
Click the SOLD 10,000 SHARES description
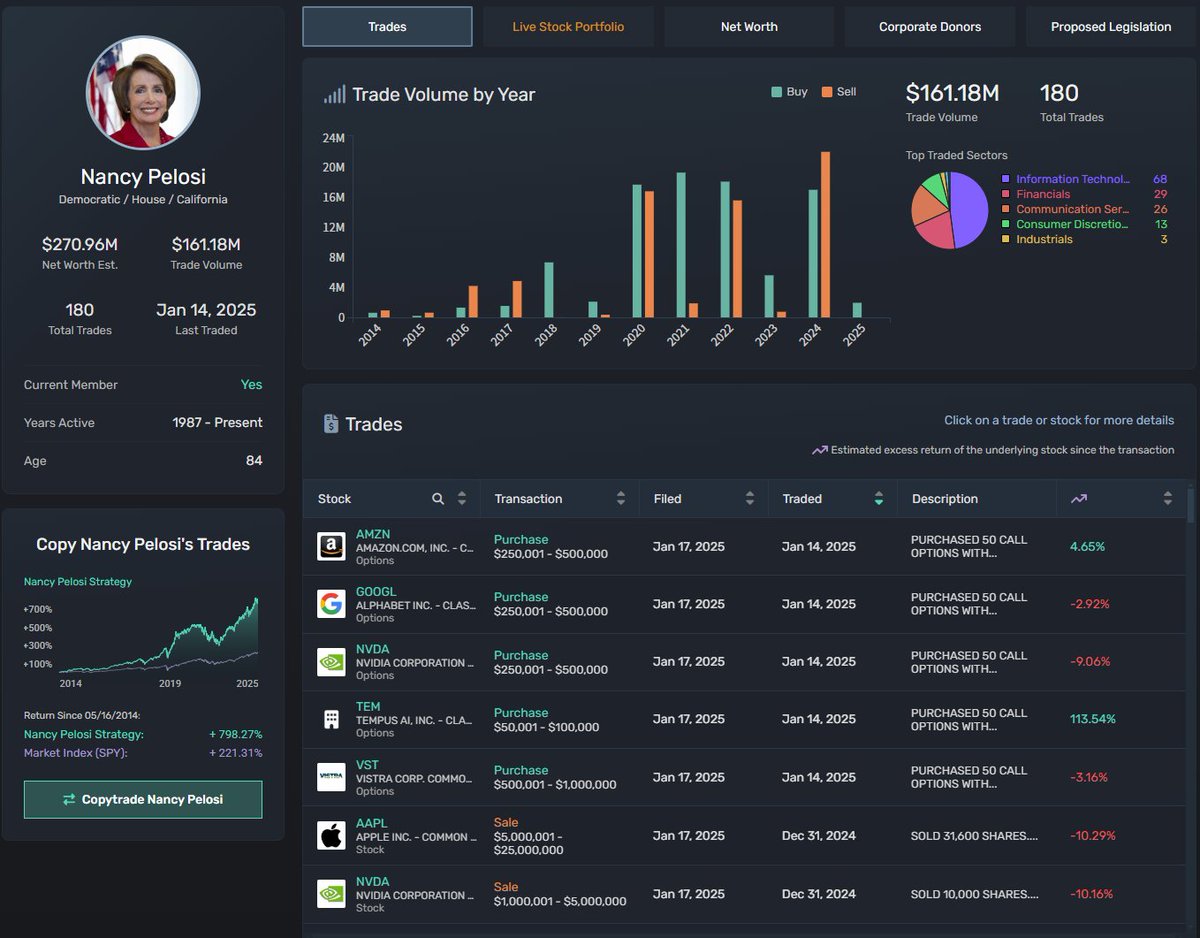pyautogui.click(x=974, y=894)
